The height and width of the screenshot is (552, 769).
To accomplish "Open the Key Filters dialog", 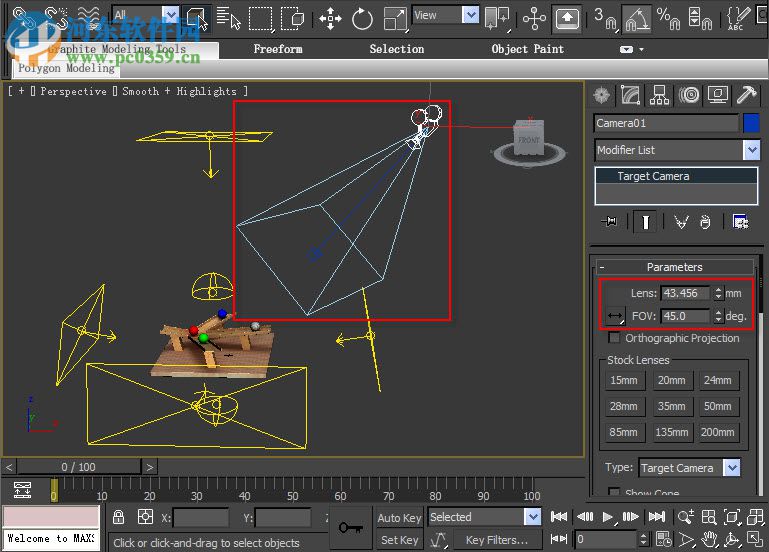I will (497, 540).
